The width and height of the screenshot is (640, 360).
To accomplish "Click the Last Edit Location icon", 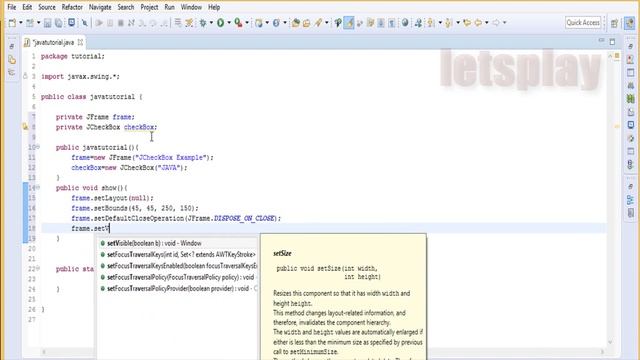I will point(467,23).
